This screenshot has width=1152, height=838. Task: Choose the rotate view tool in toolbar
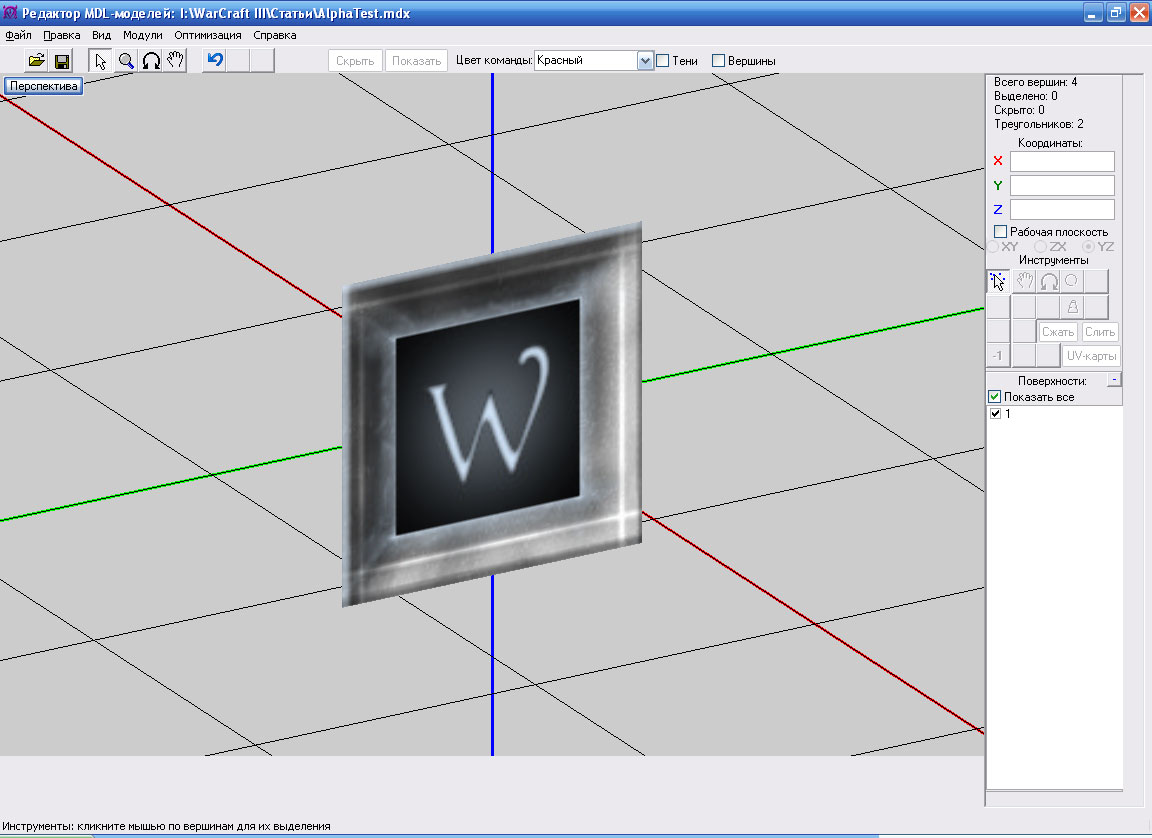[x=151, y=61]
